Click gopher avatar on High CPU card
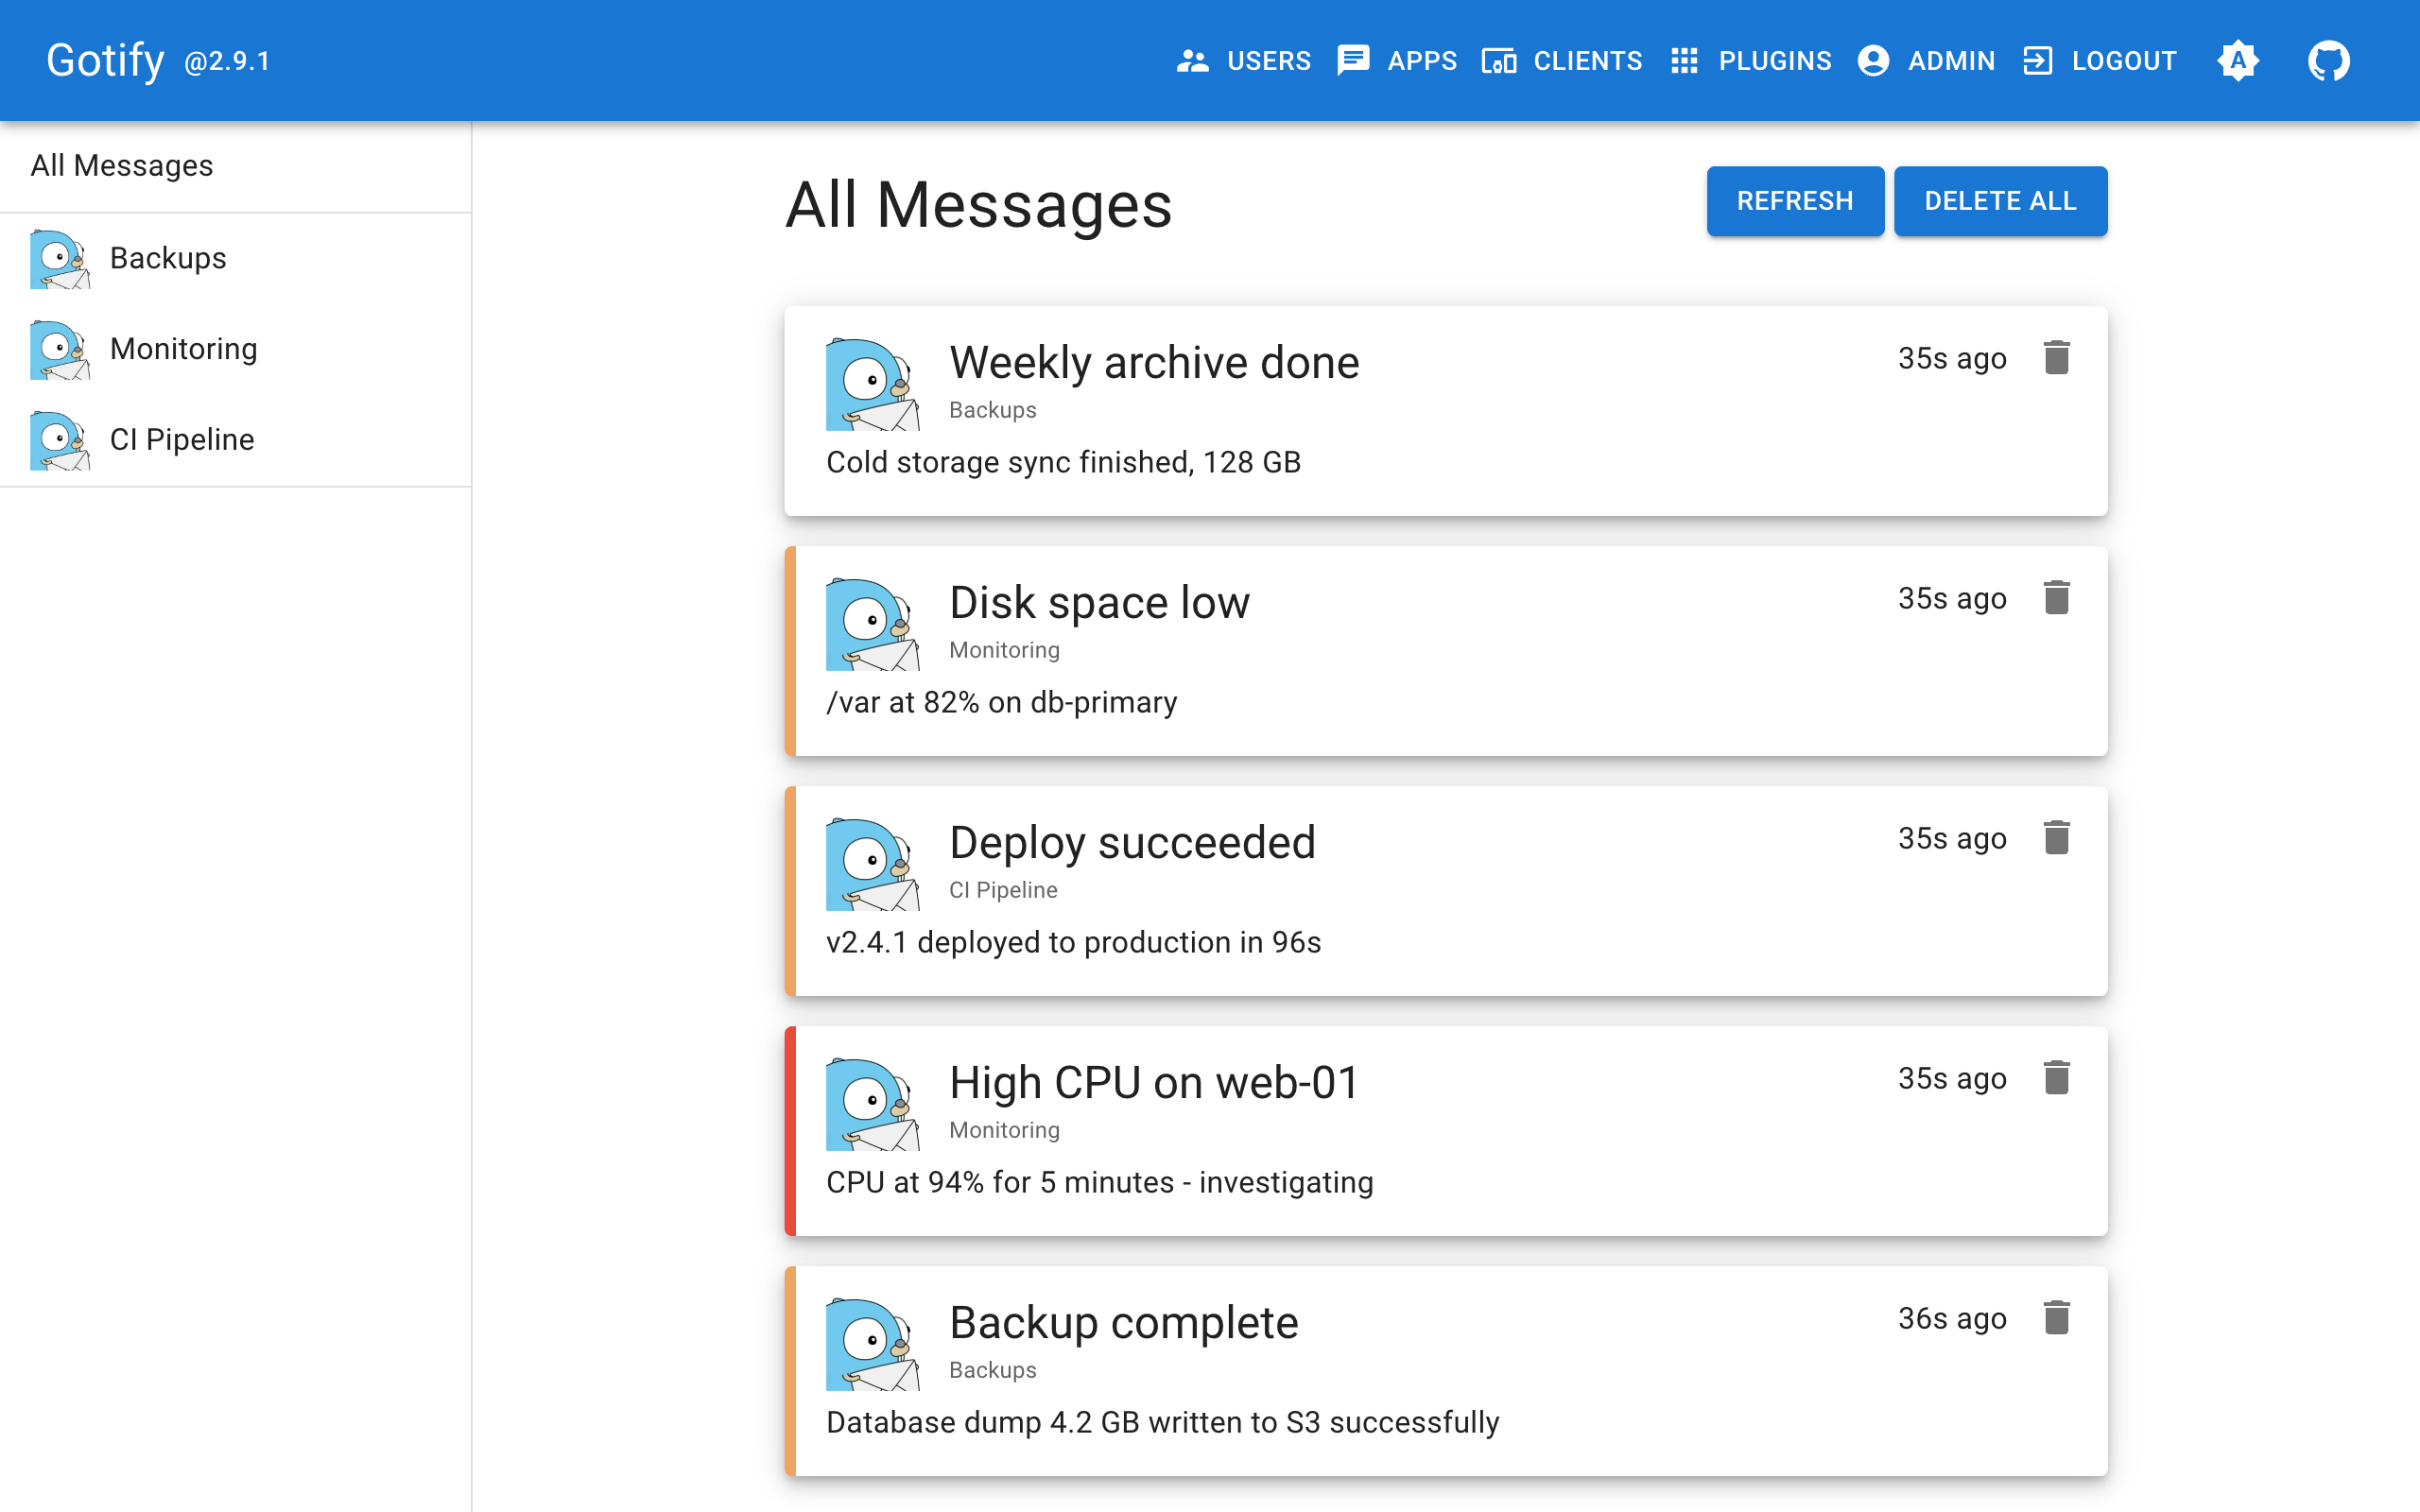The image size is (2420, 1512). pos(873,1105)
